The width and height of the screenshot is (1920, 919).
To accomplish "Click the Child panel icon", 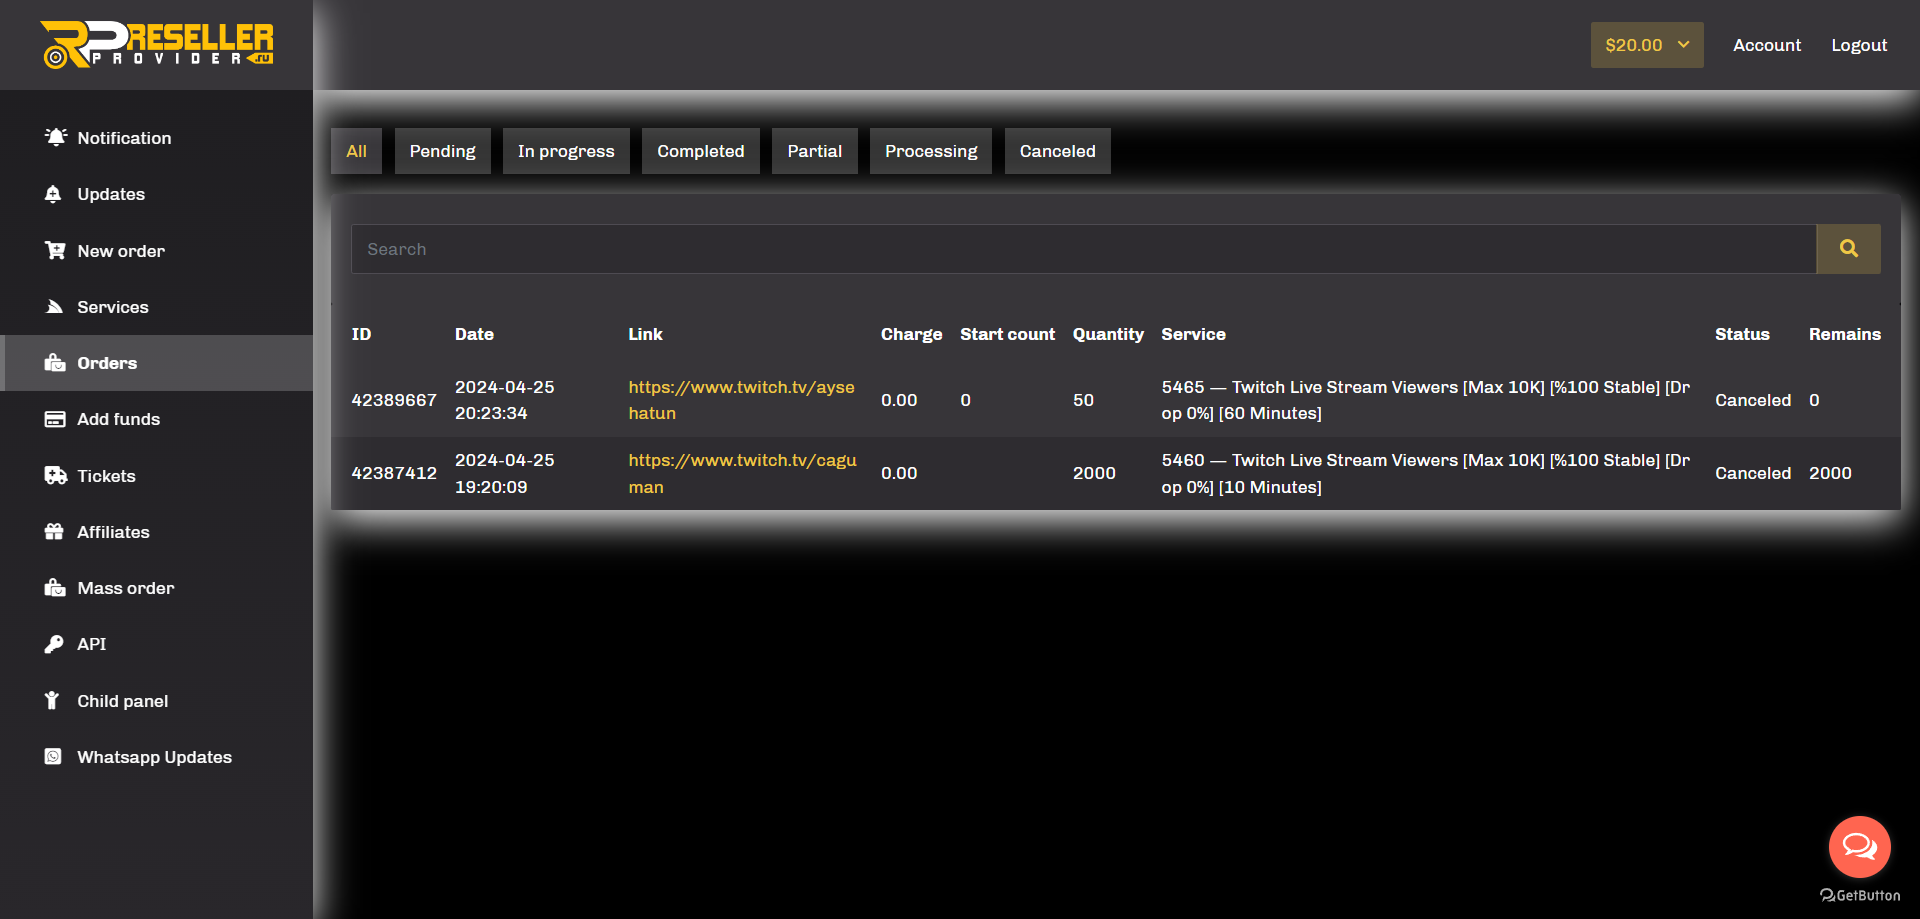I will (x=52, y=701).
